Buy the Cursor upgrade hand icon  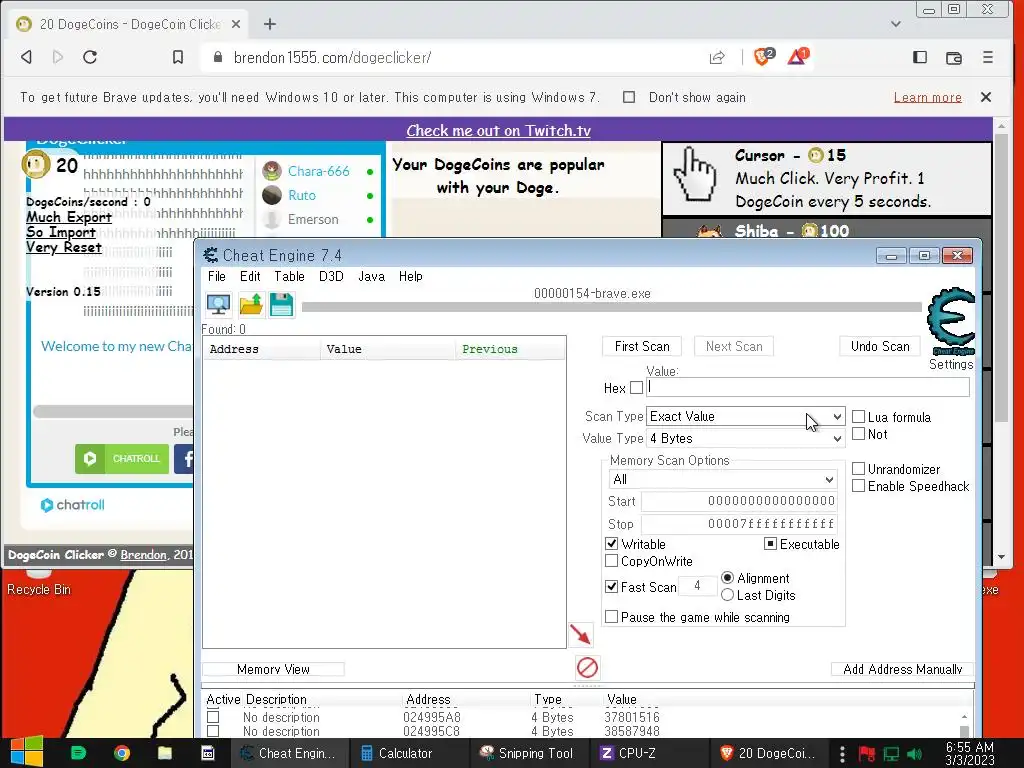click(x=695, y=173)
